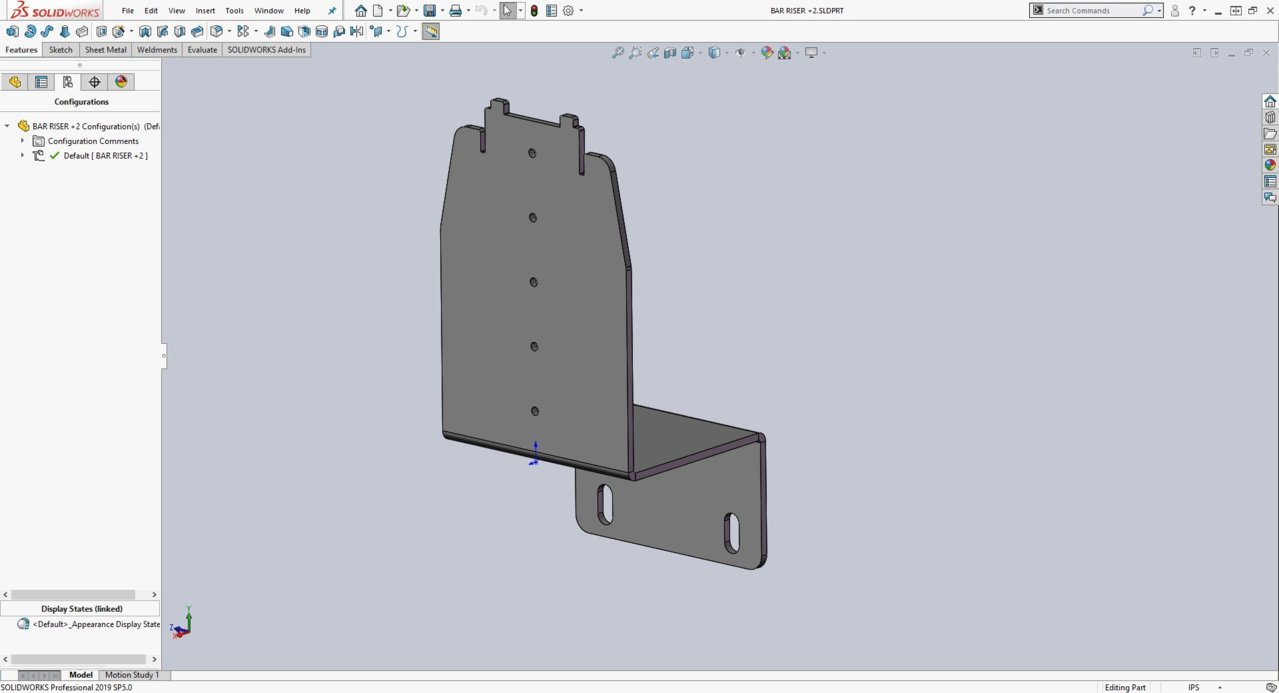The image size is (1279, 693).
Task: Expand Configuration Comments folder arrow
Action: tap(22, 141)
